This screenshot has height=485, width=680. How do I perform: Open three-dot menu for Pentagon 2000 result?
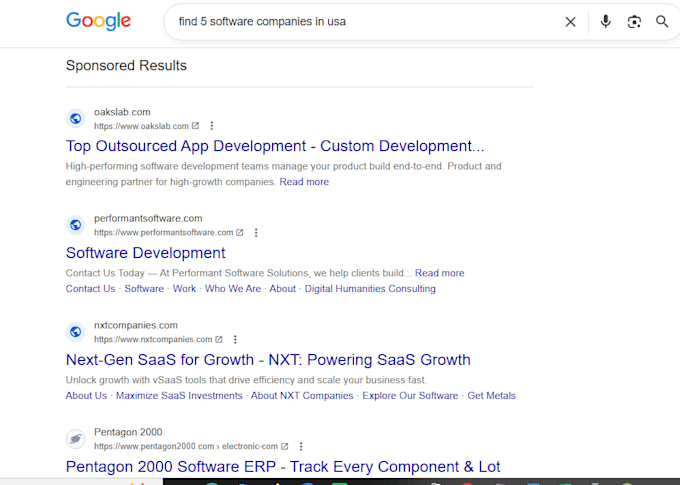(301, 446)
